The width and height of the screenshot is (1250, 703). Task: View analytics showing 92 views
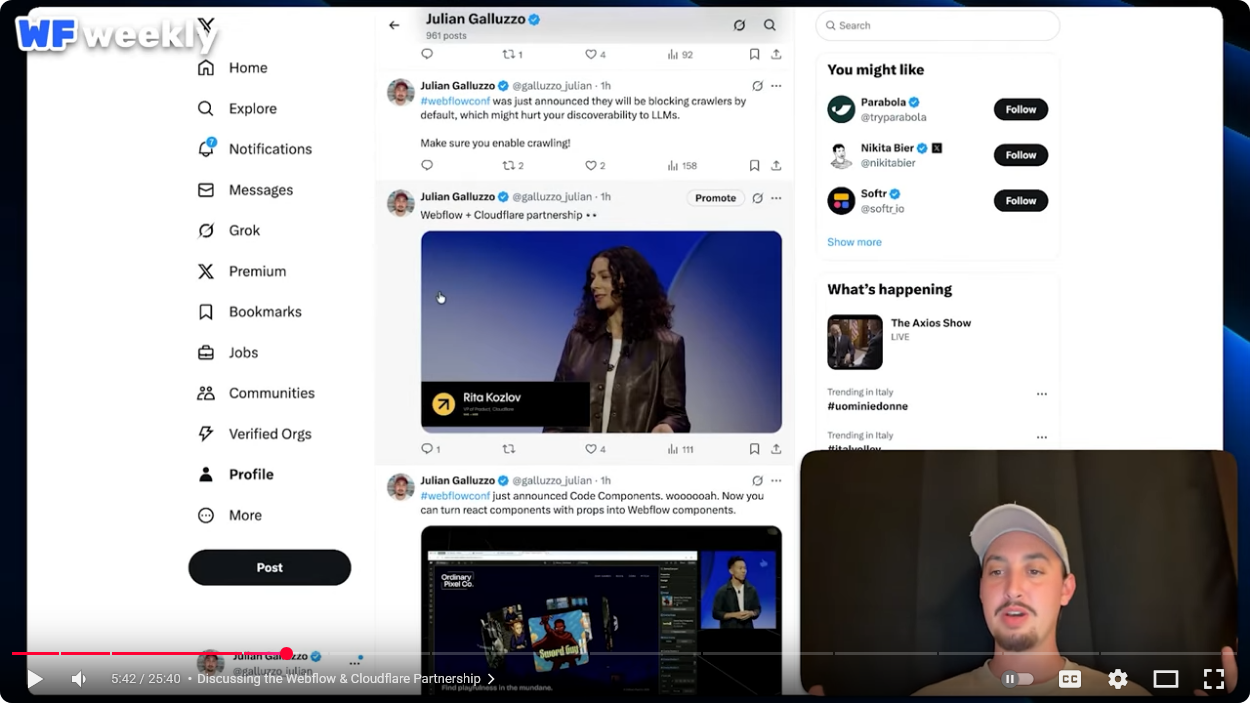[x=680, y=54]
